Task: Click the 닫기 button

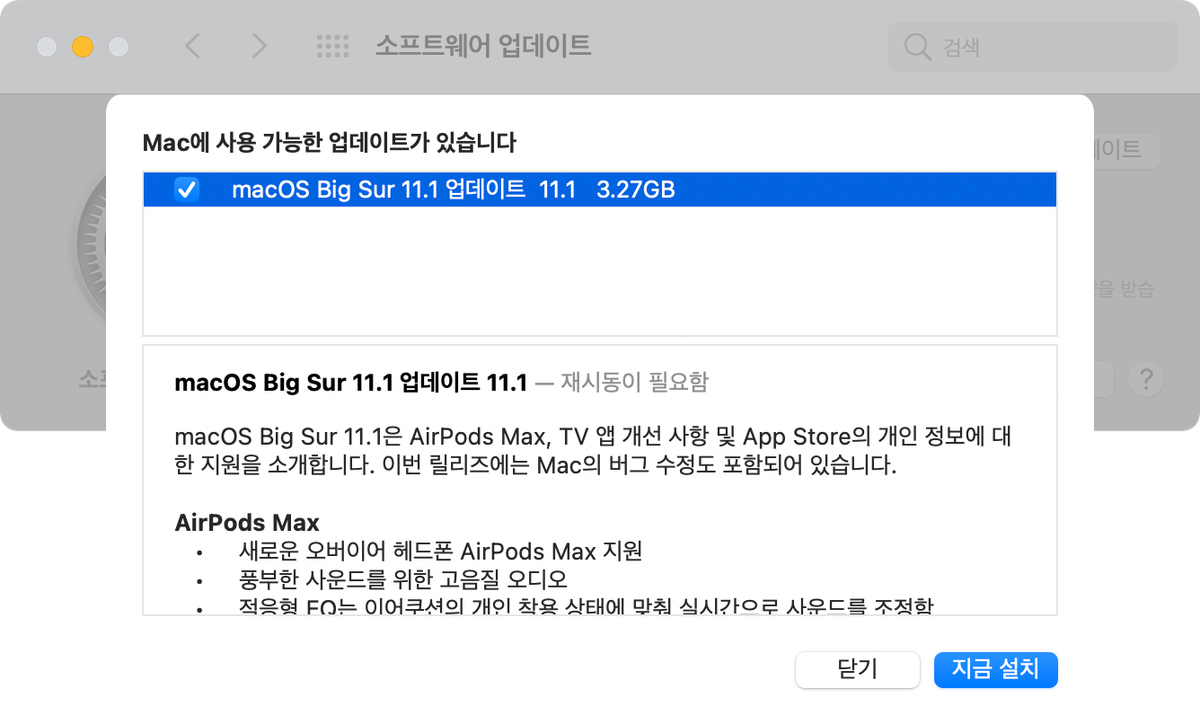Action: click(857, 669)
